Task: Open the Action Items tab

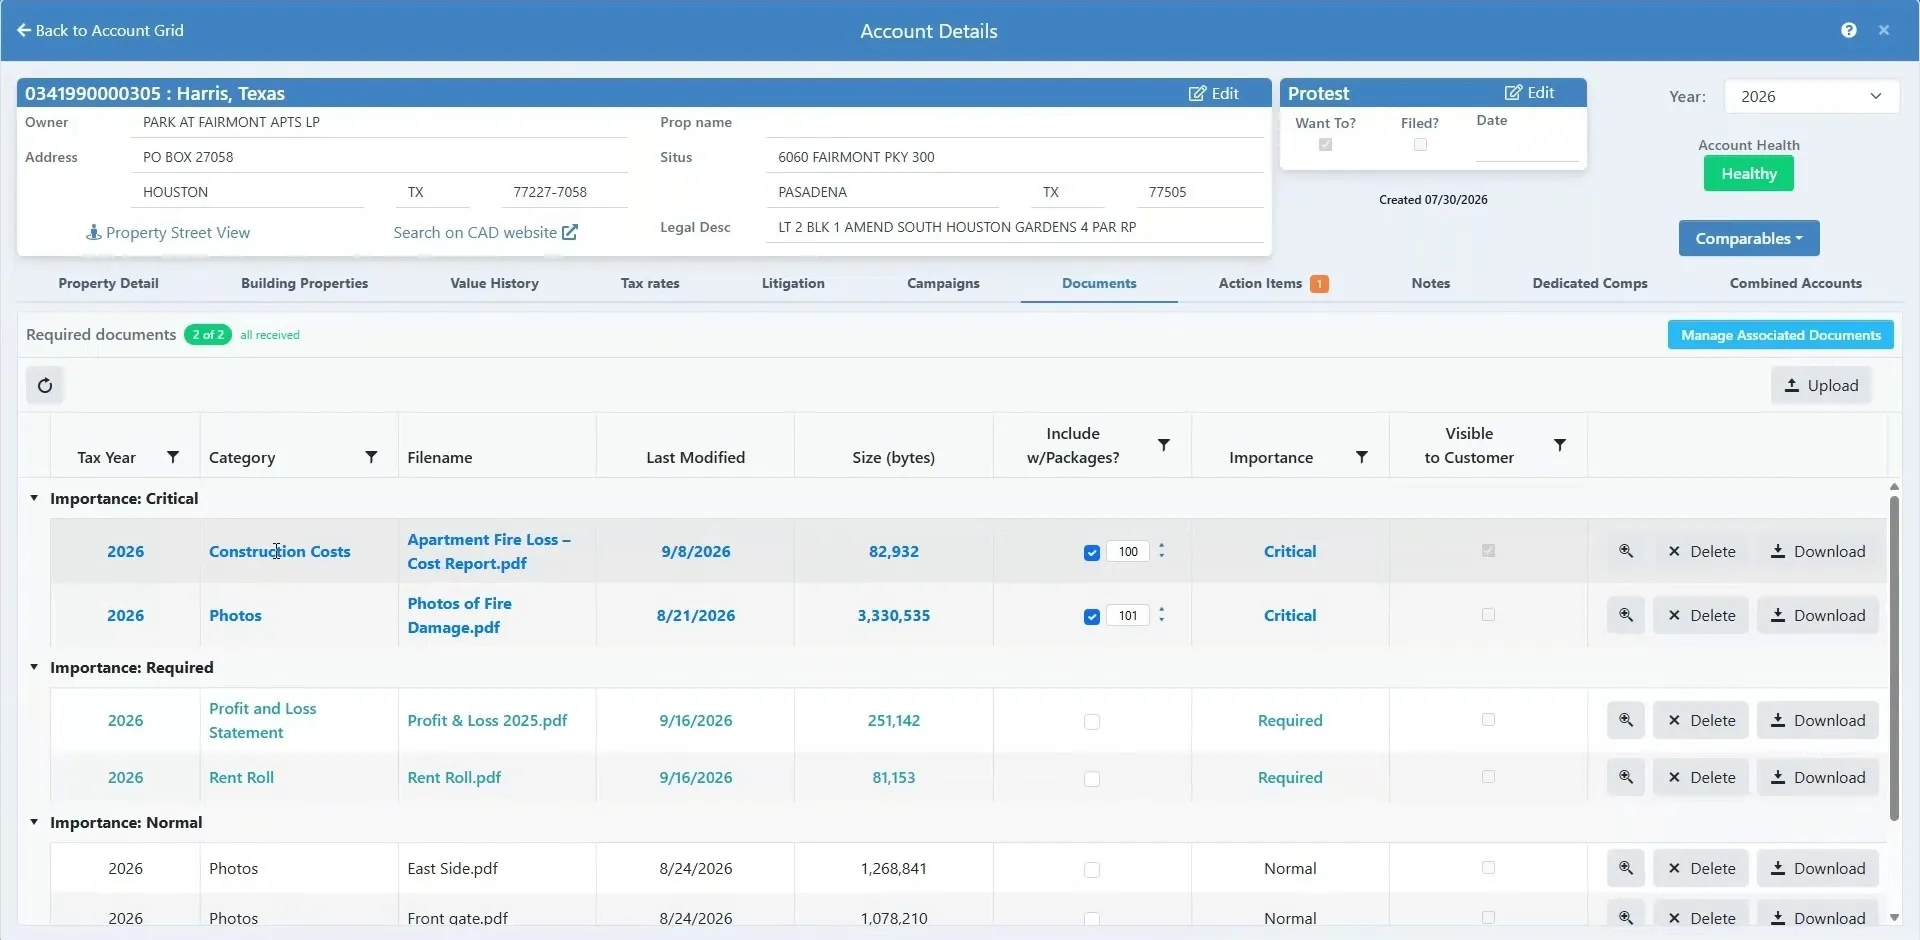Action: (x=1273, y=283)
